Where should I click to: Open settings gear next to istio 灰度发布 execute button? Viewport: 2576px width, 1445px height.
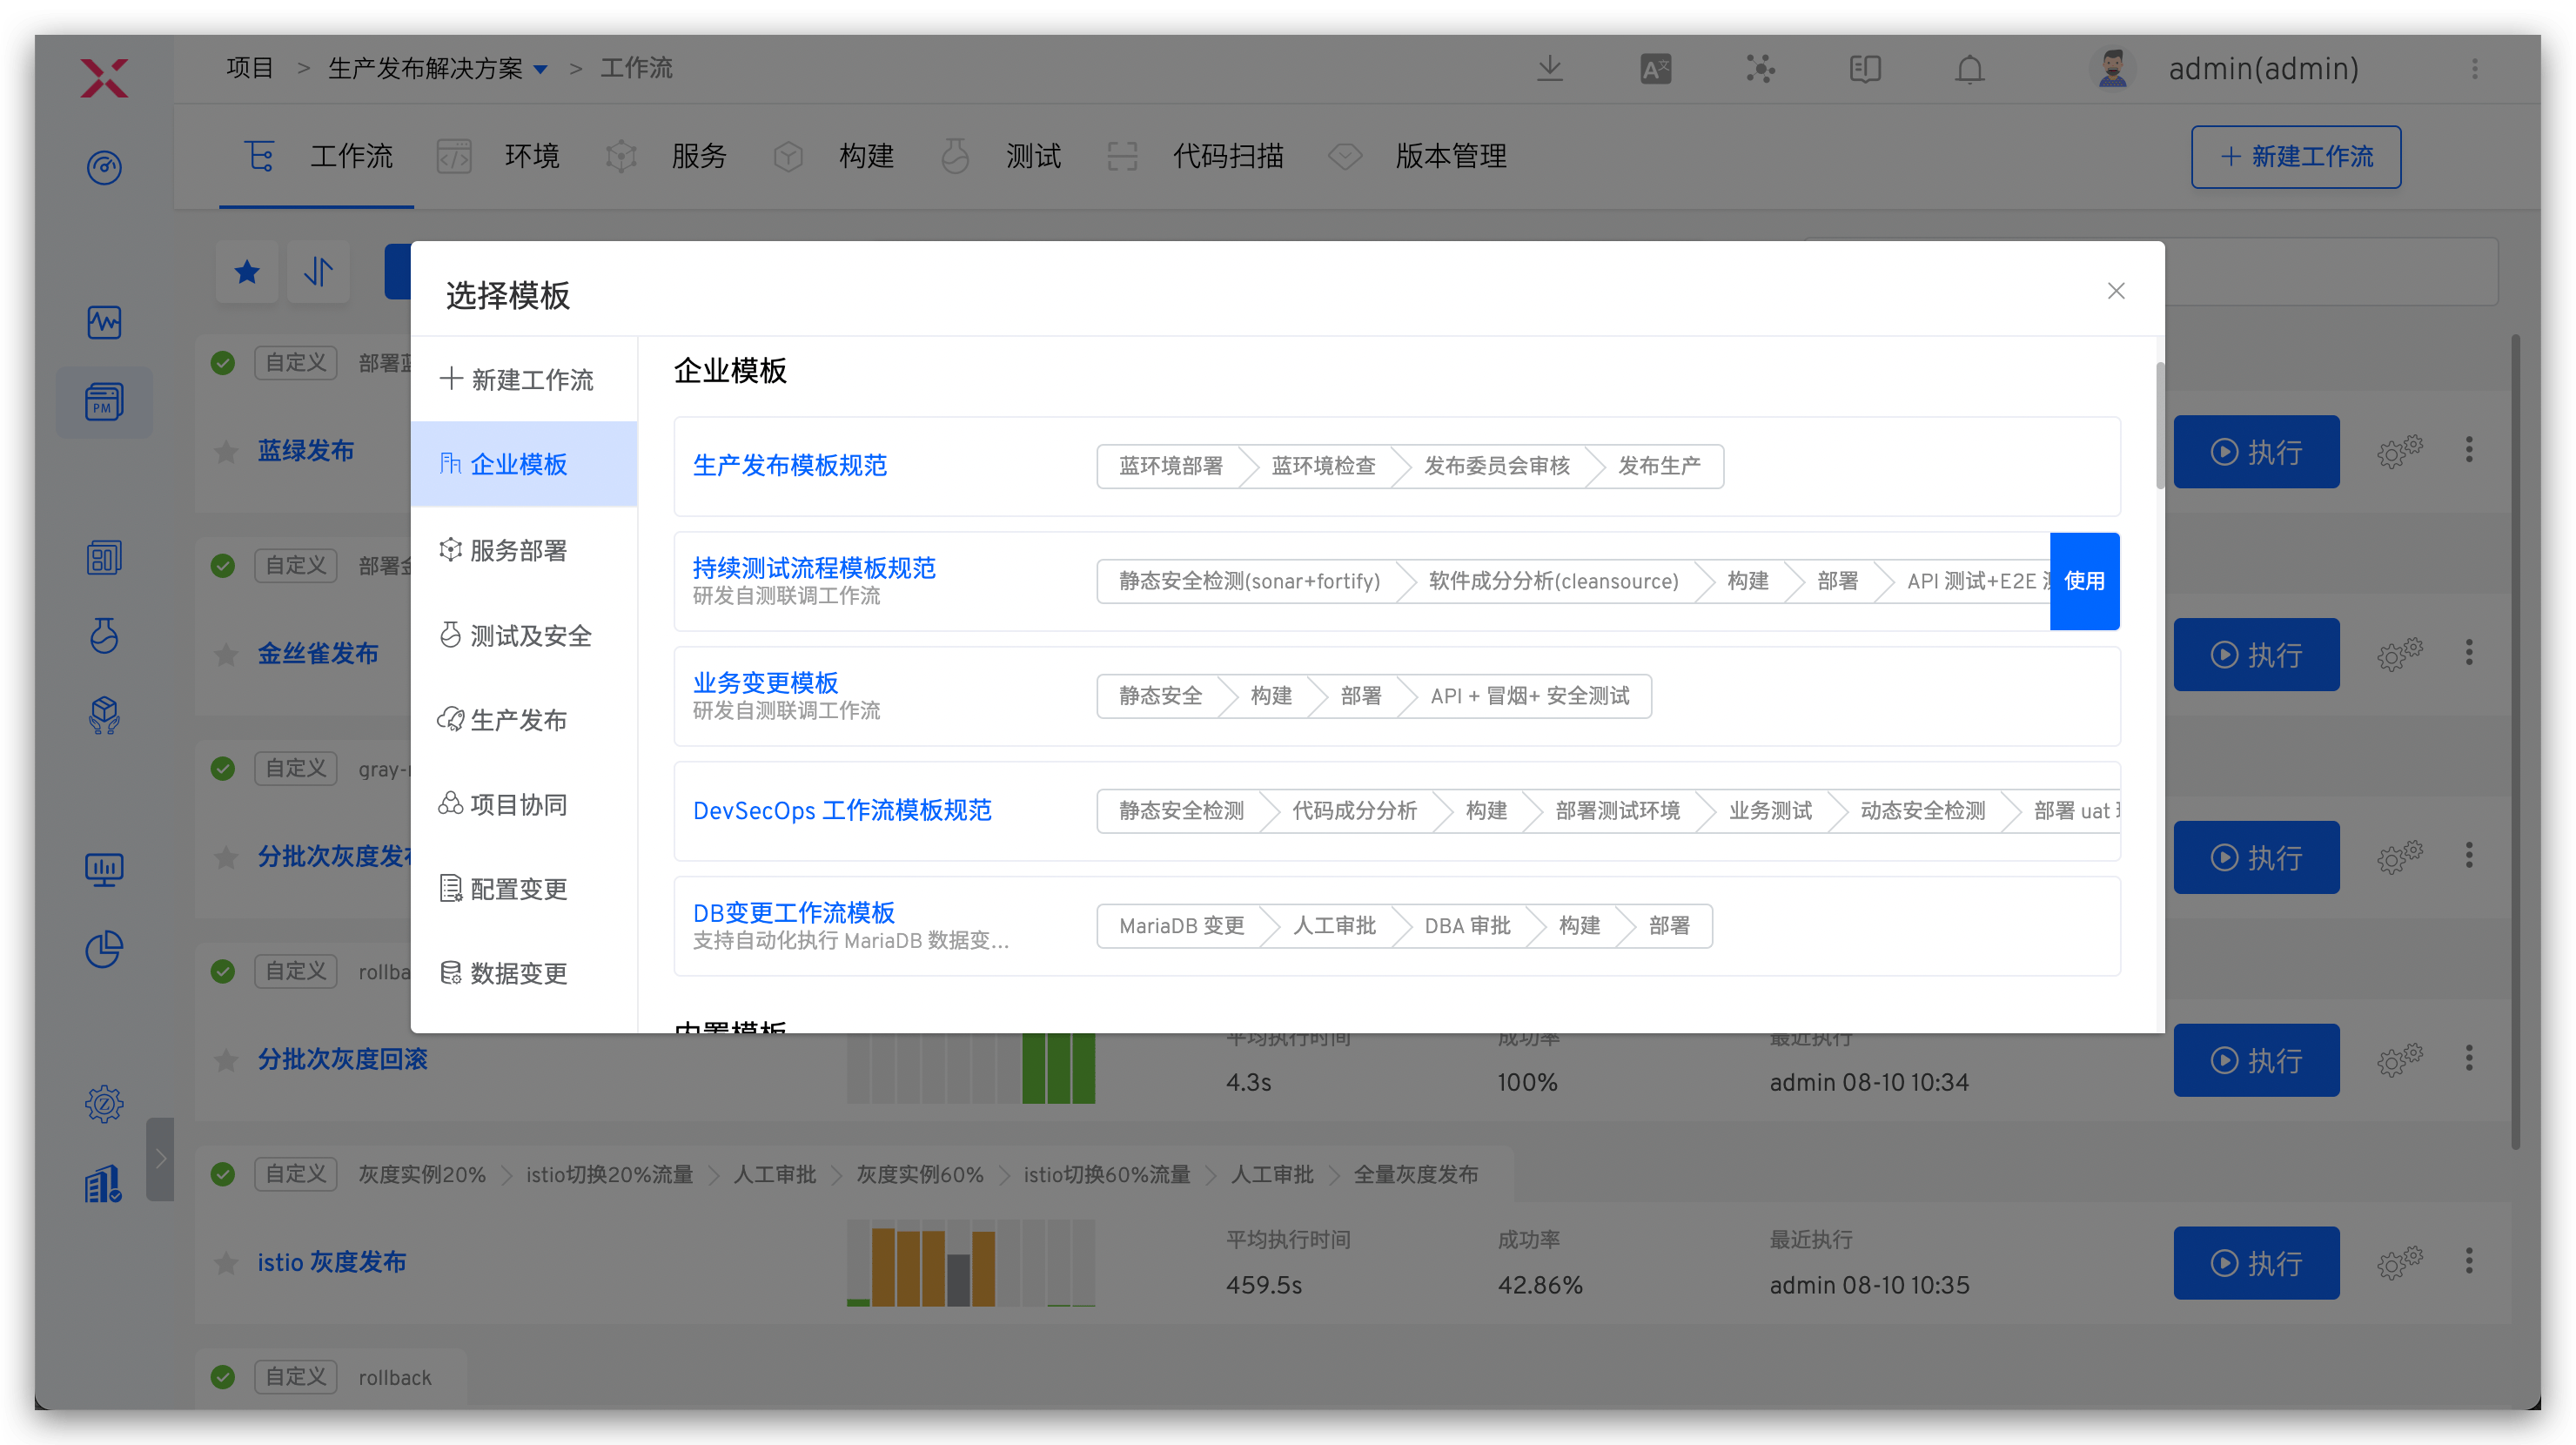(x=2400, y=1262)
